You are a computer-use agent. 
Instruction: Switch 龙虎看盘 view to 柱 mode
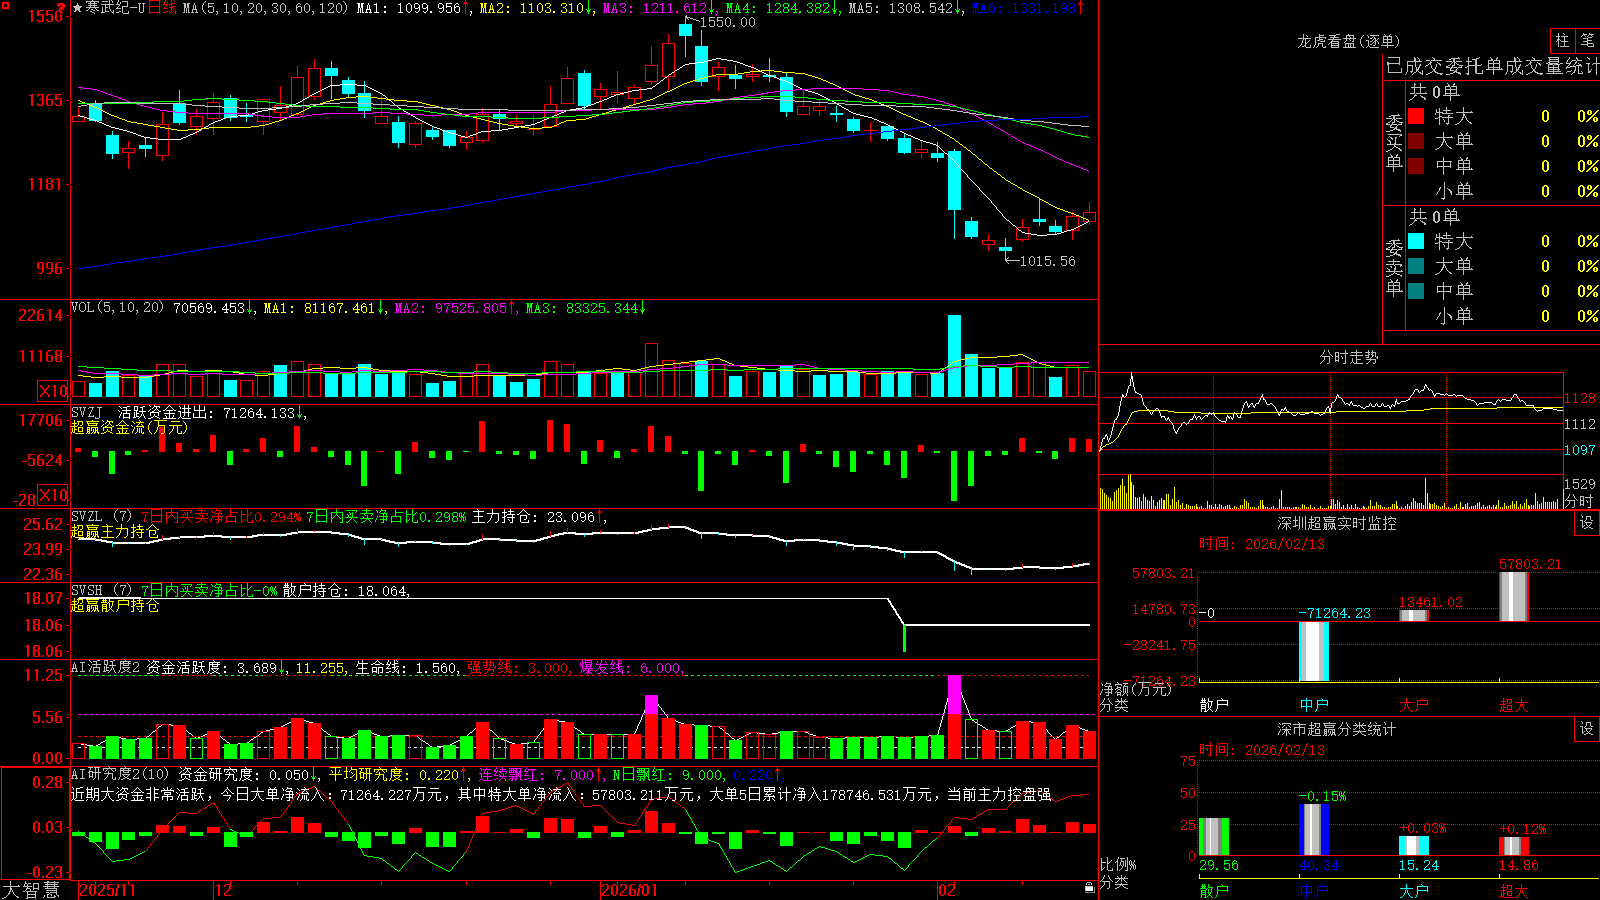[x=1562, y=41]
